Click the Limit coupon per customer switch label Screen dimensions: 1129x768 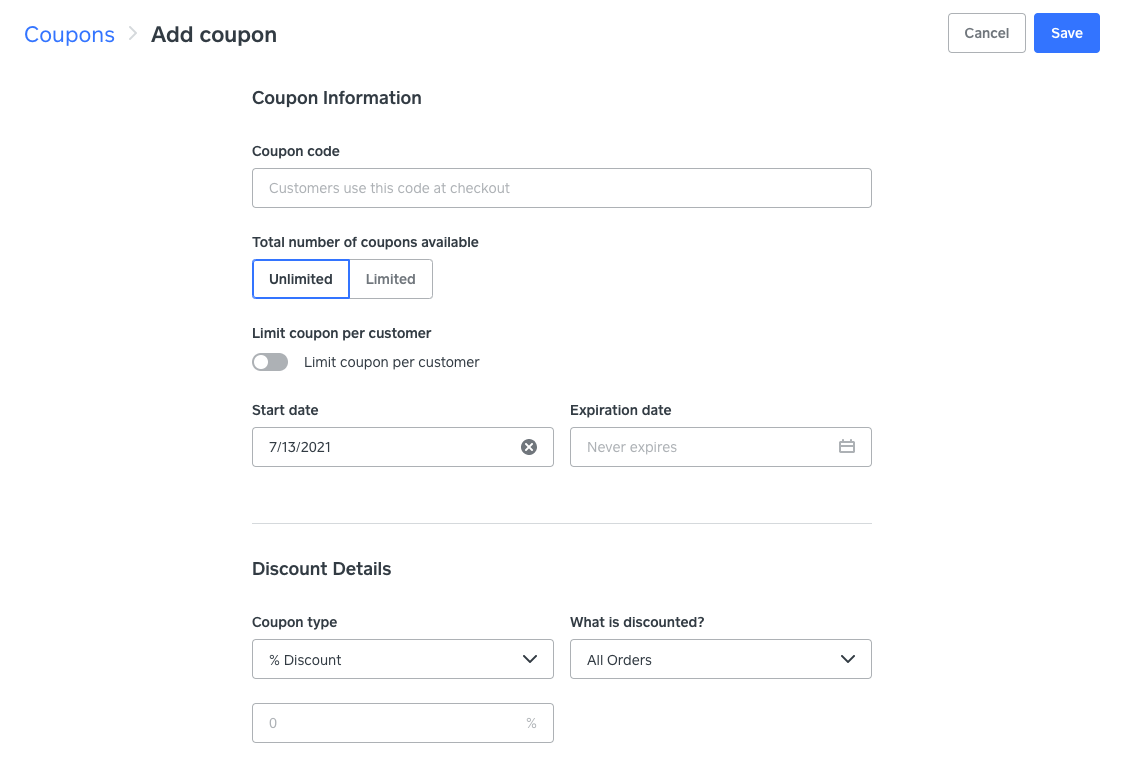pyautogui.click(x=391, y=362)
